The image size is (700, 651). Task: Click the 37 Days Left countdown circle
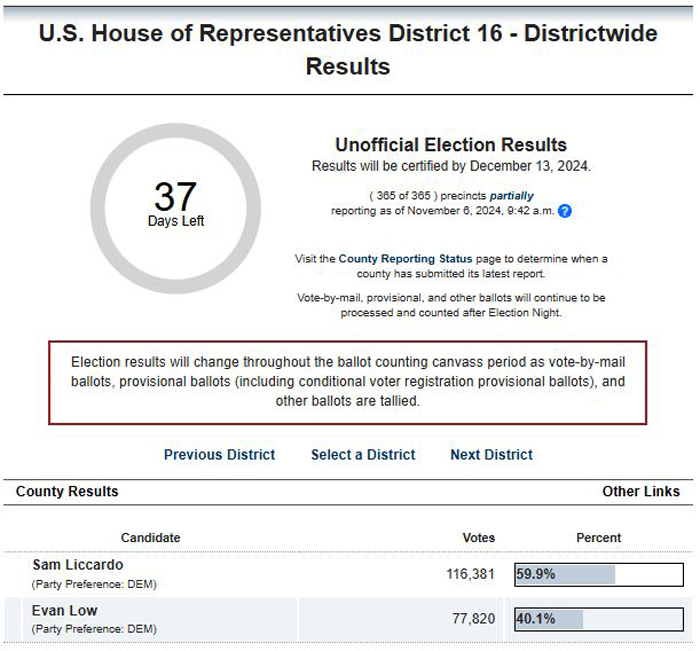click(x=175, y=209)
